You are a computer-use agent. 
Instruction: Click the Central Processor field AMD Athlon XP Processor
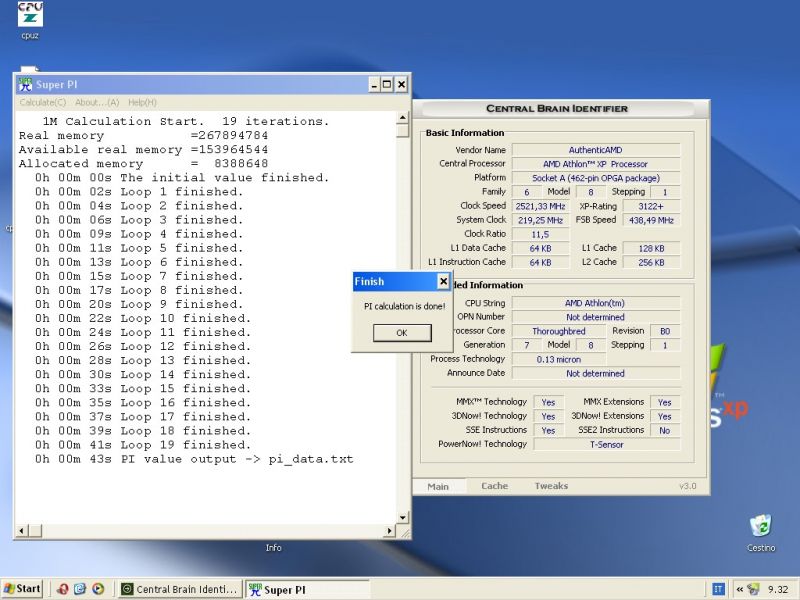(596, 164)
